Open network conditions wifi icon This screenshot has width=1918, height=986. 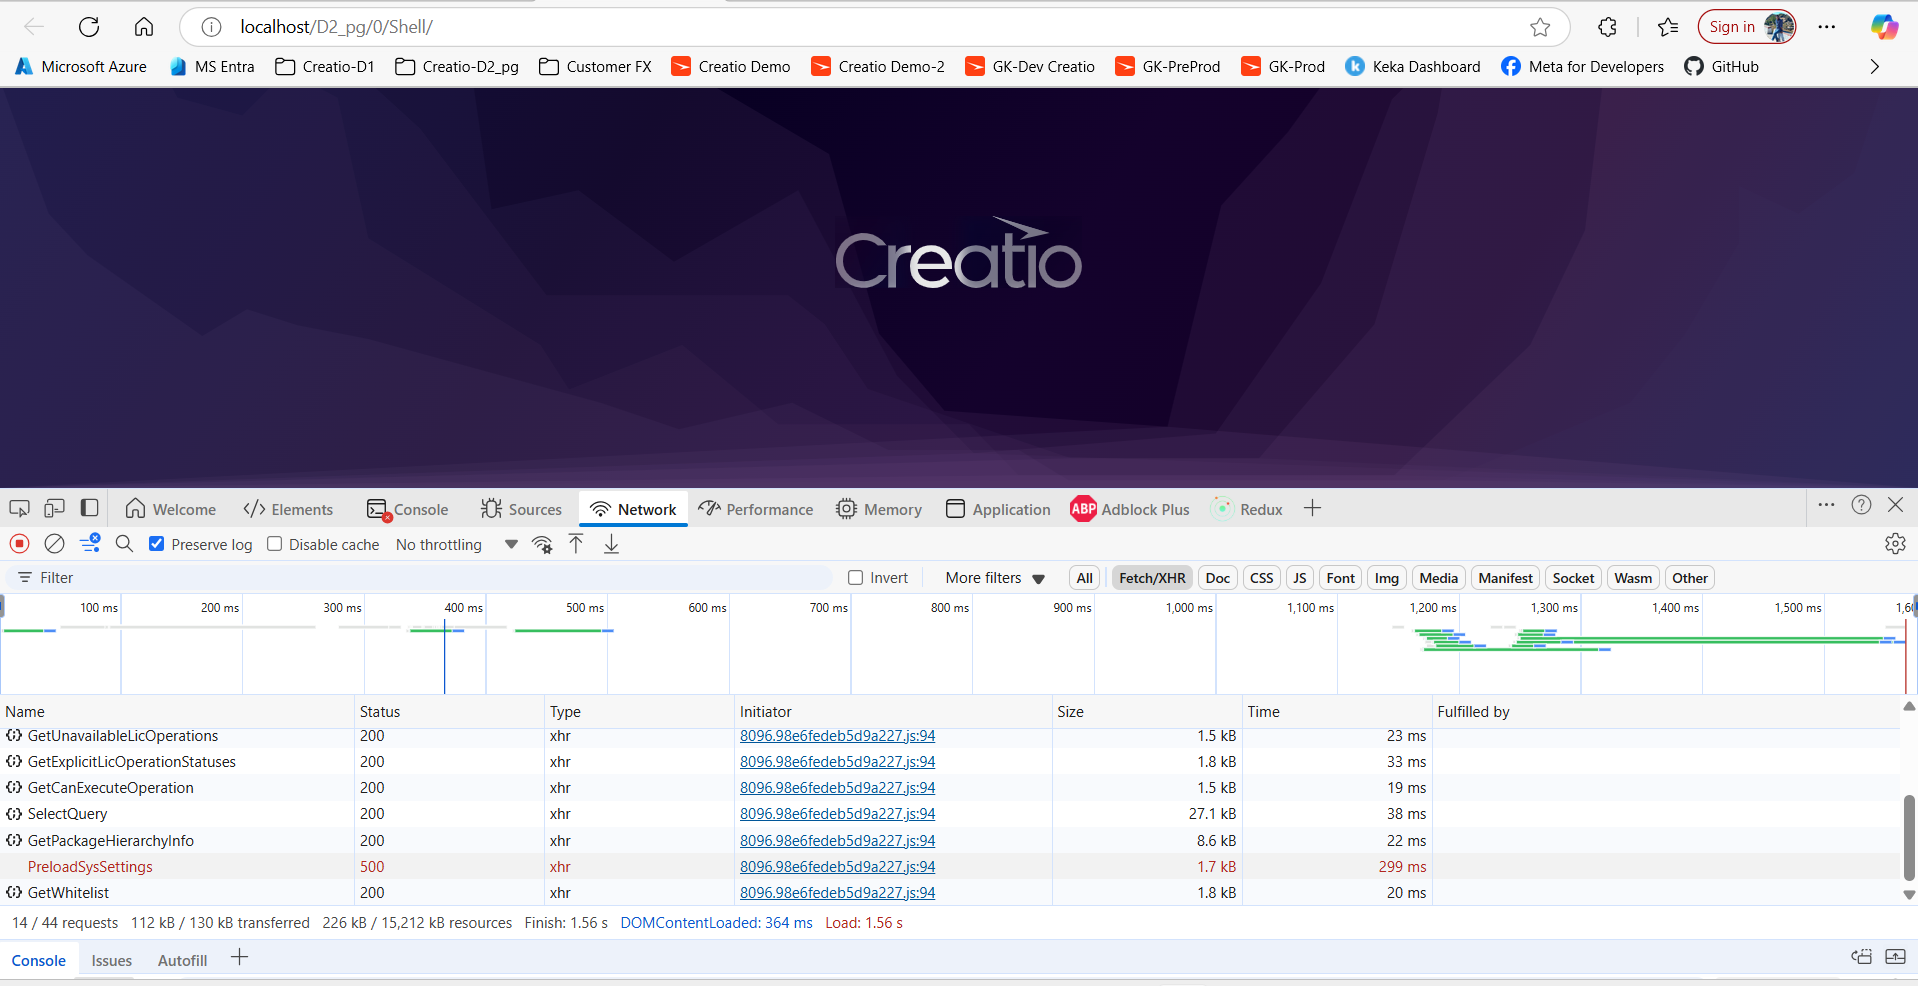[542, 544]
